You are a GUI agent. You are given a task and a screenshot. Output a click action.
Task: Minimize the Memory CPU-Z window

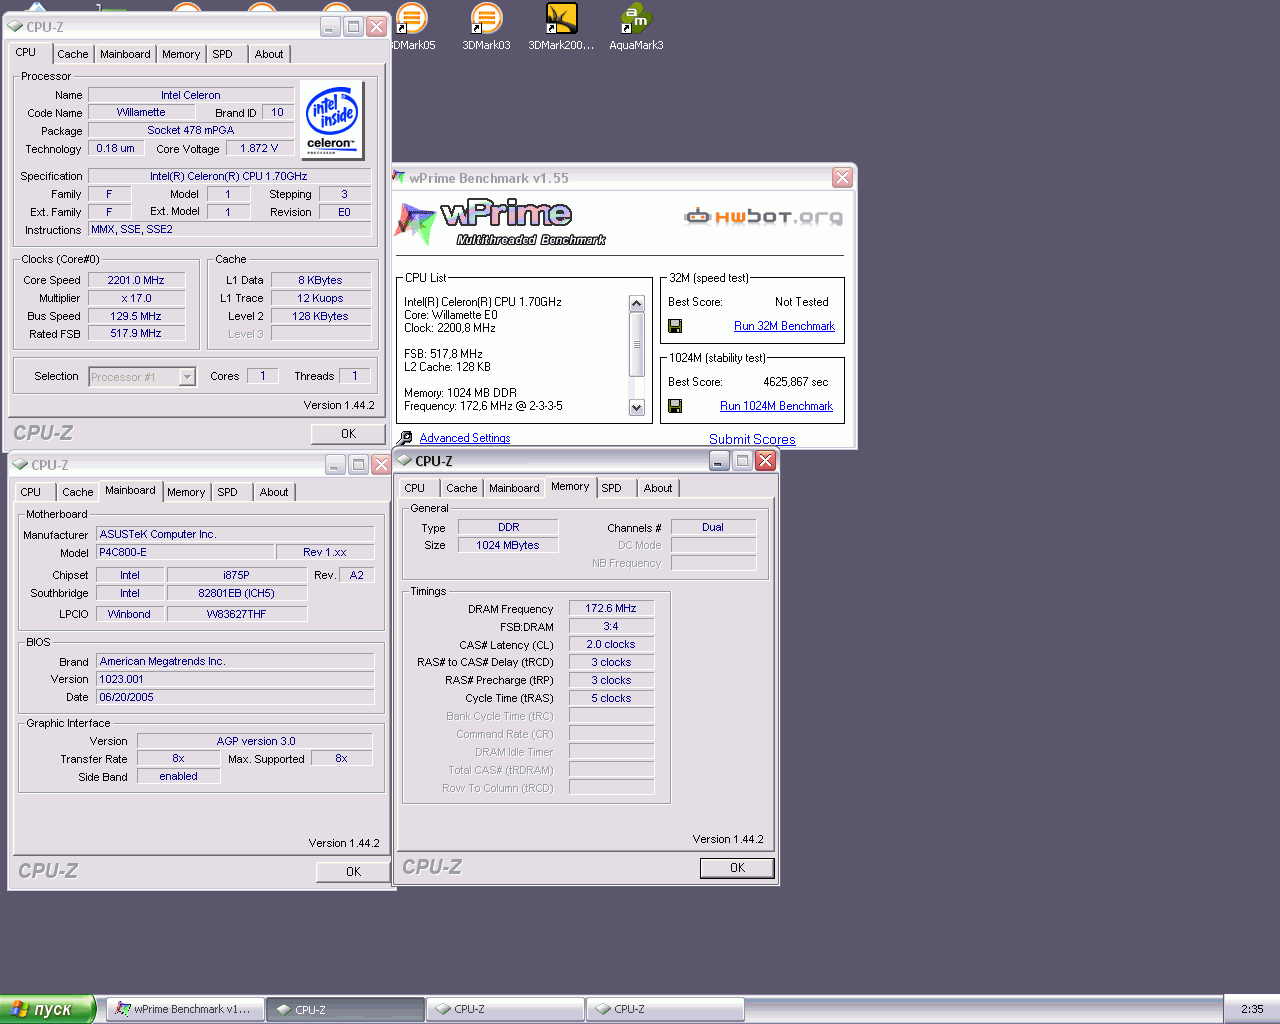pyautogui.click(x=719, y=460)
